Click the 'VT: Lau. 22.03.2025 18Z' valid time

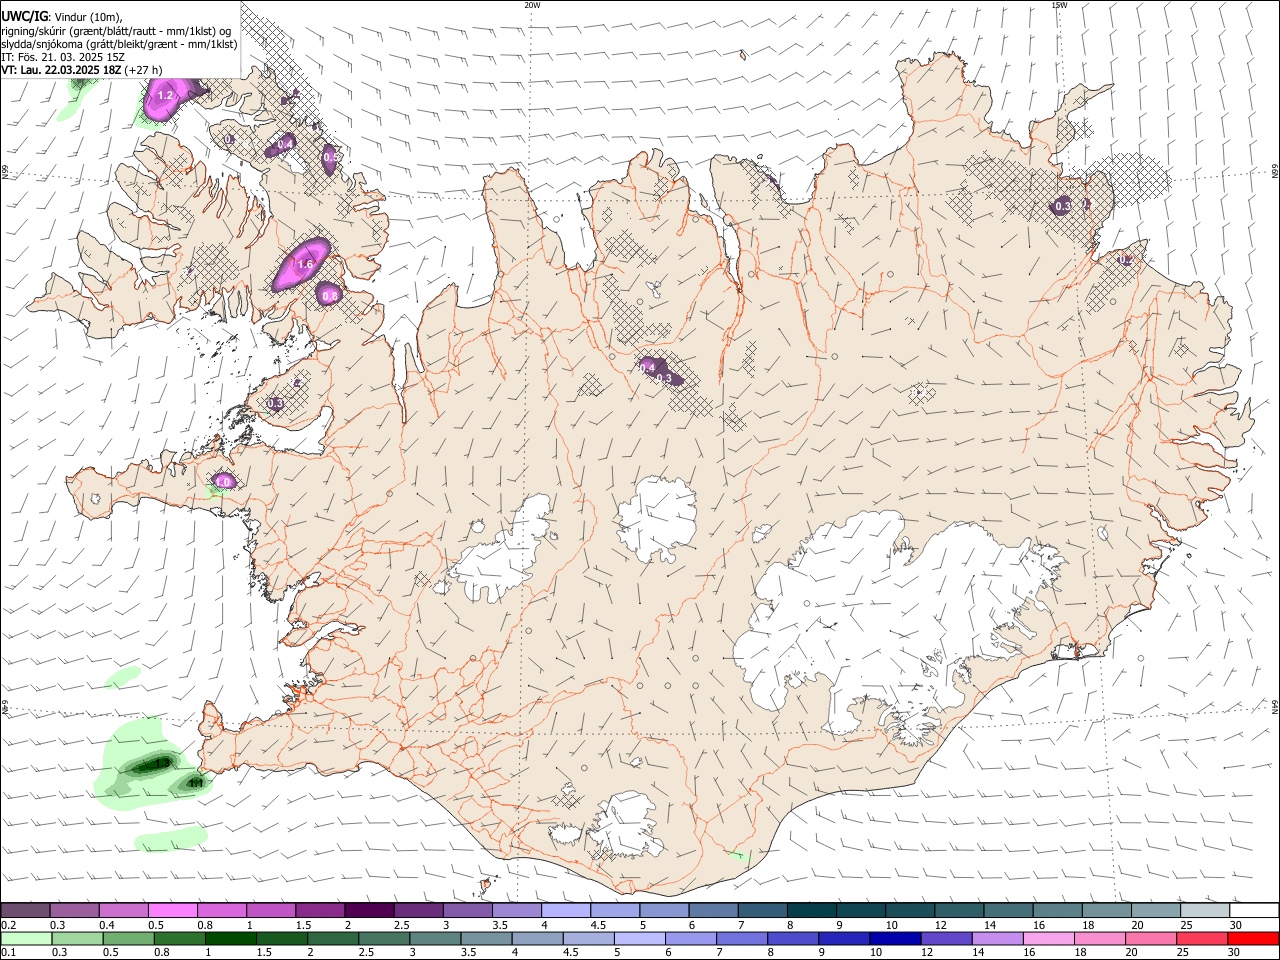click(x=61, y=70)
